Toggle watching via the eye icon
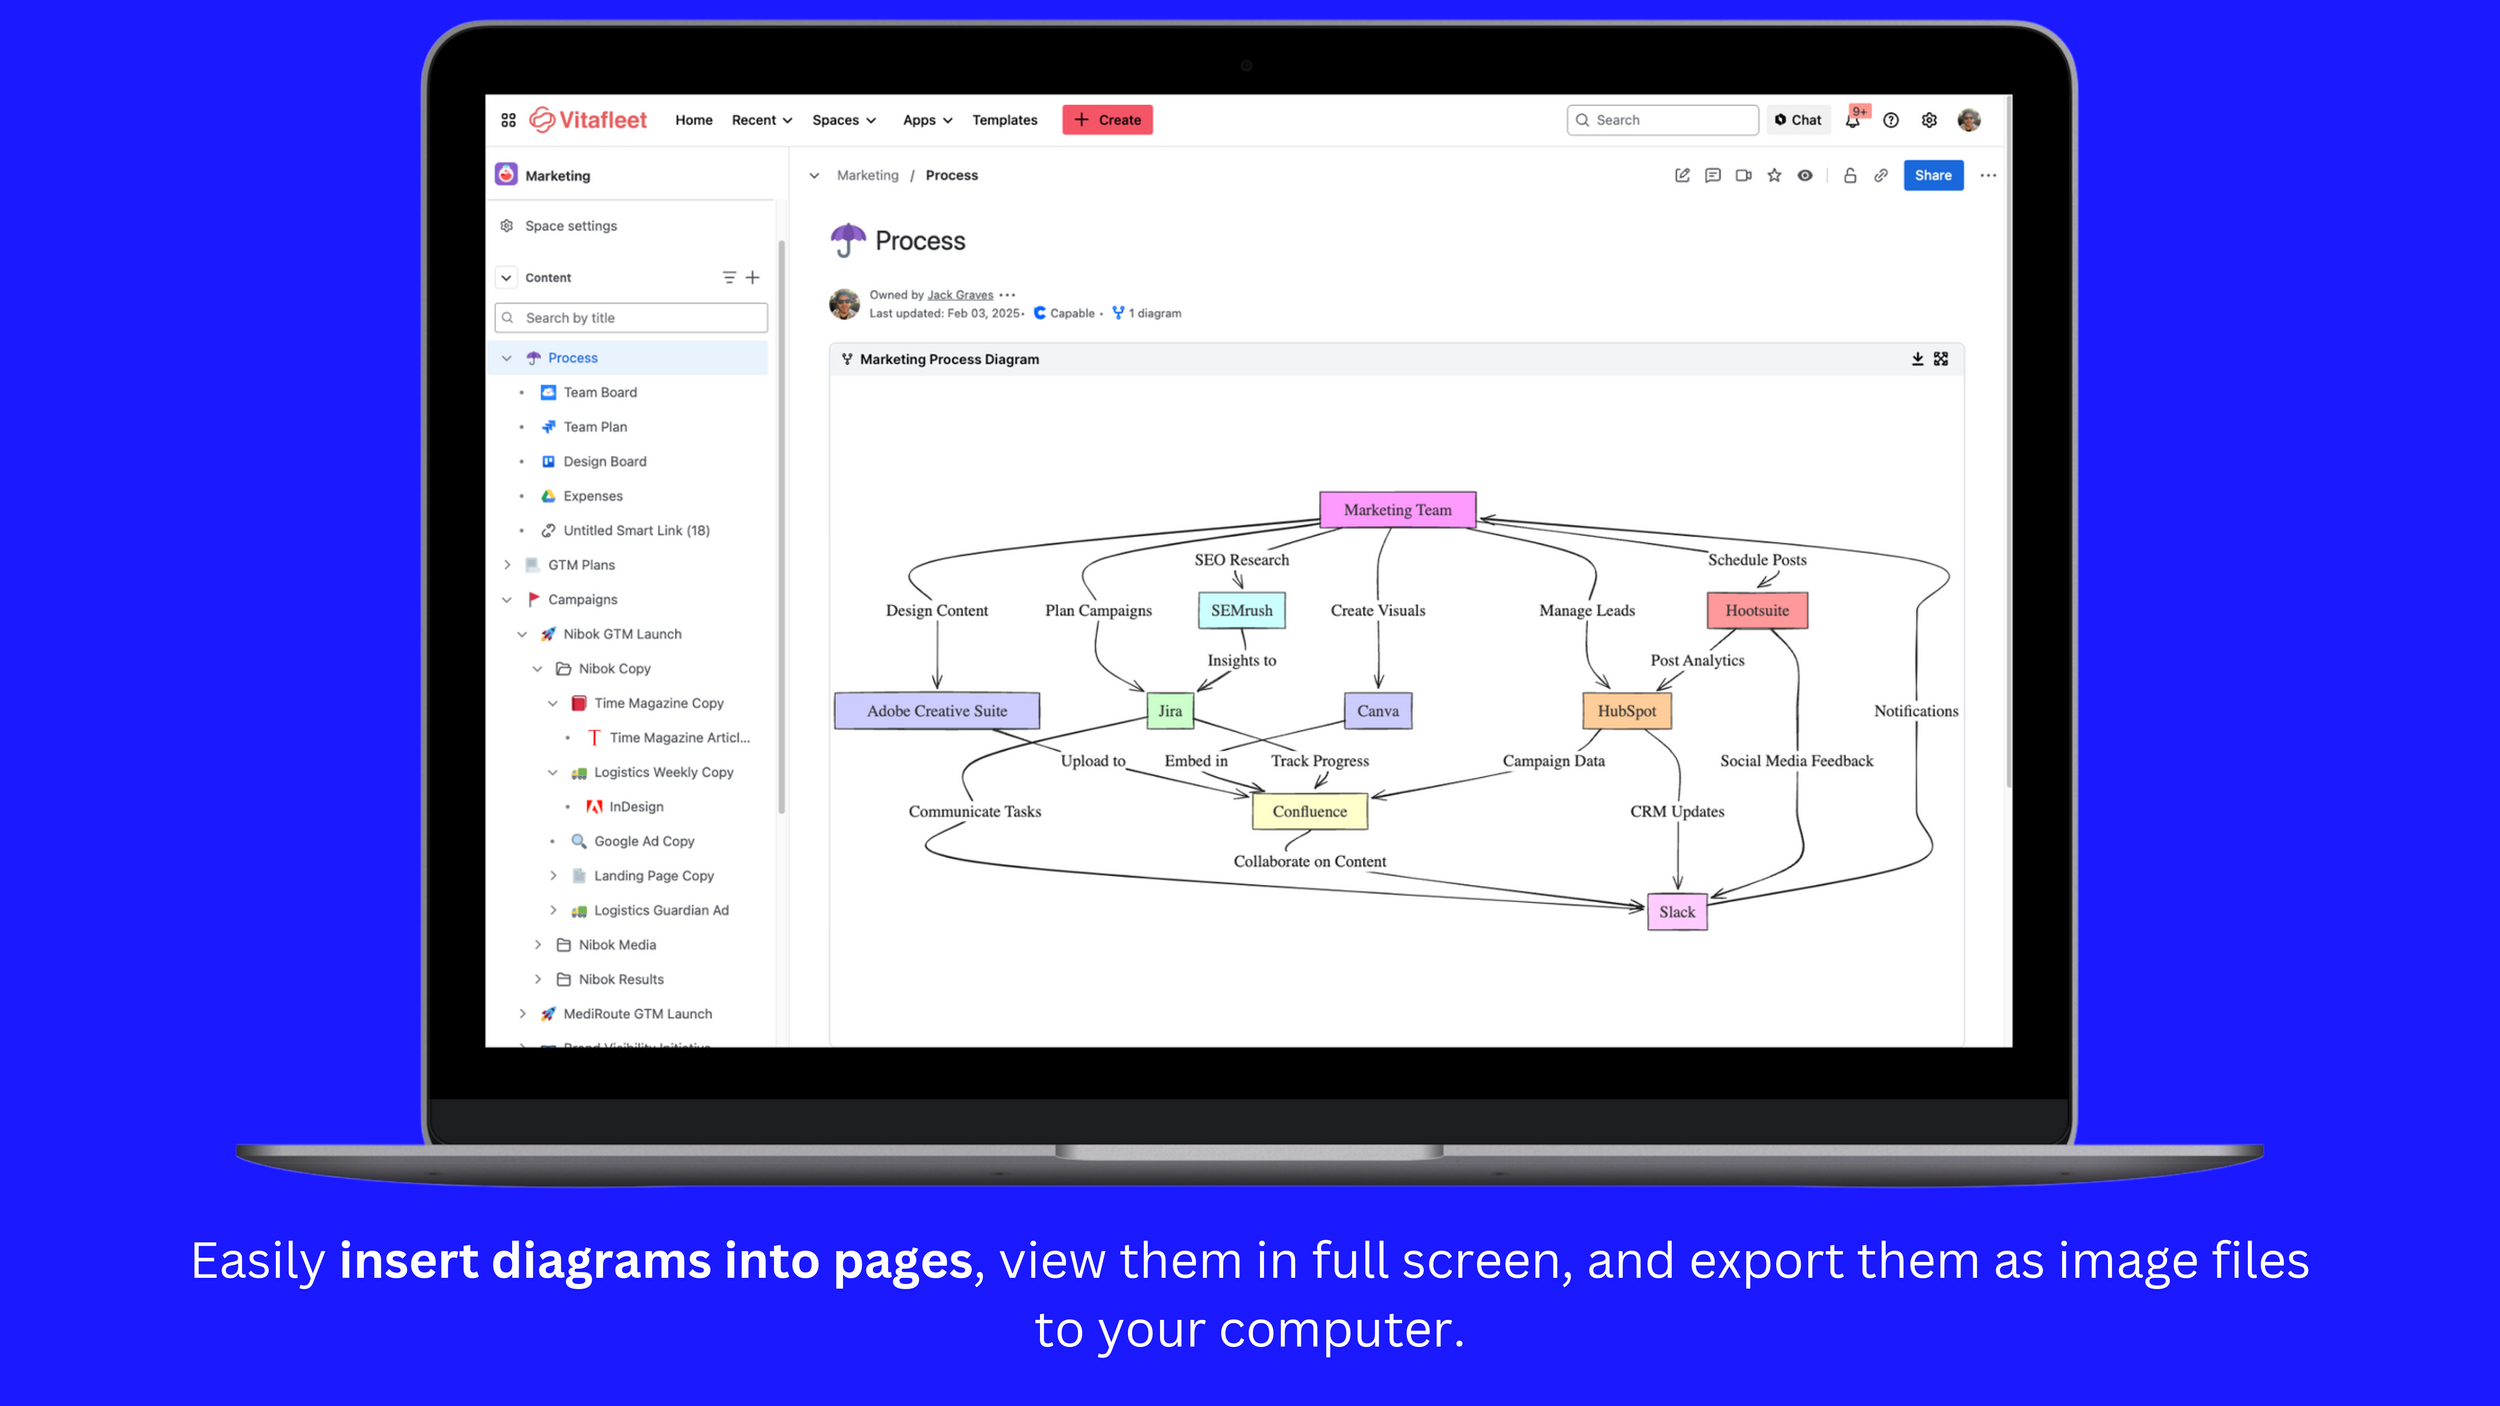This screenshot has height=1406, width=2500. 1805,175
